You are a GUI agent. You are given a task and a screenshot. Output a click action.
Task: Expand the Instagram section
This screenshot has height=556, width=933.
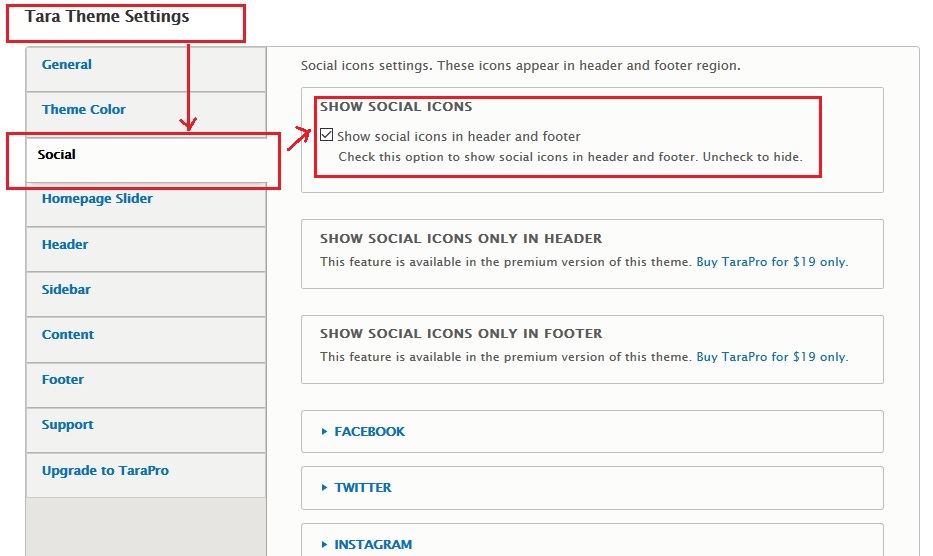[x=372, y=545]
